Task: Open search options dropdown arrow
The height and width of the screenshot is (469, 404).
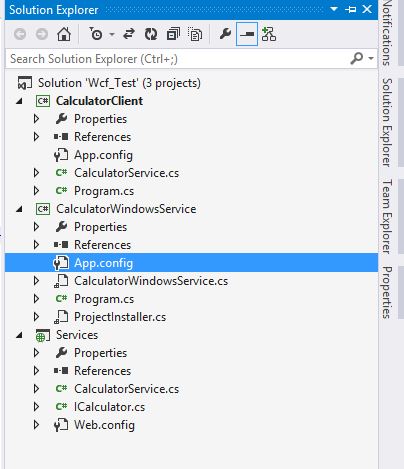Action: (x=371, y=58)
